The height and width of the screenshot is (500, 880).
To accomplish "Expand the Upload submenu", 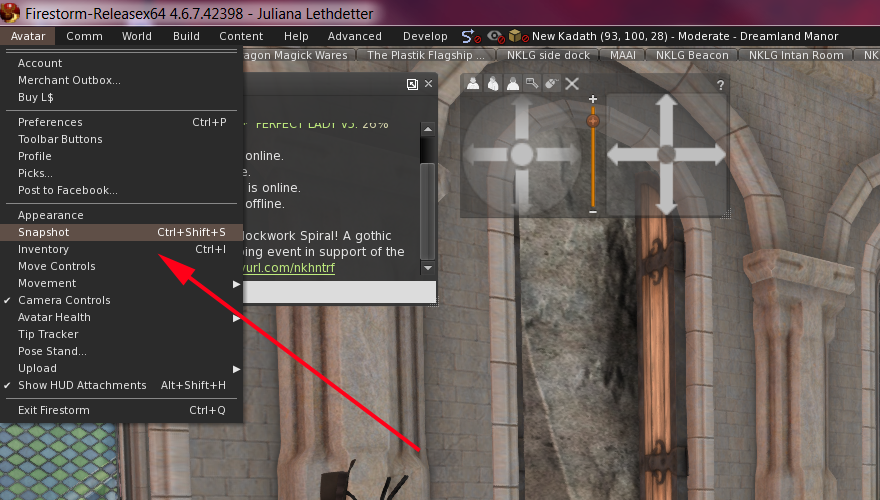I will point(121,369).
